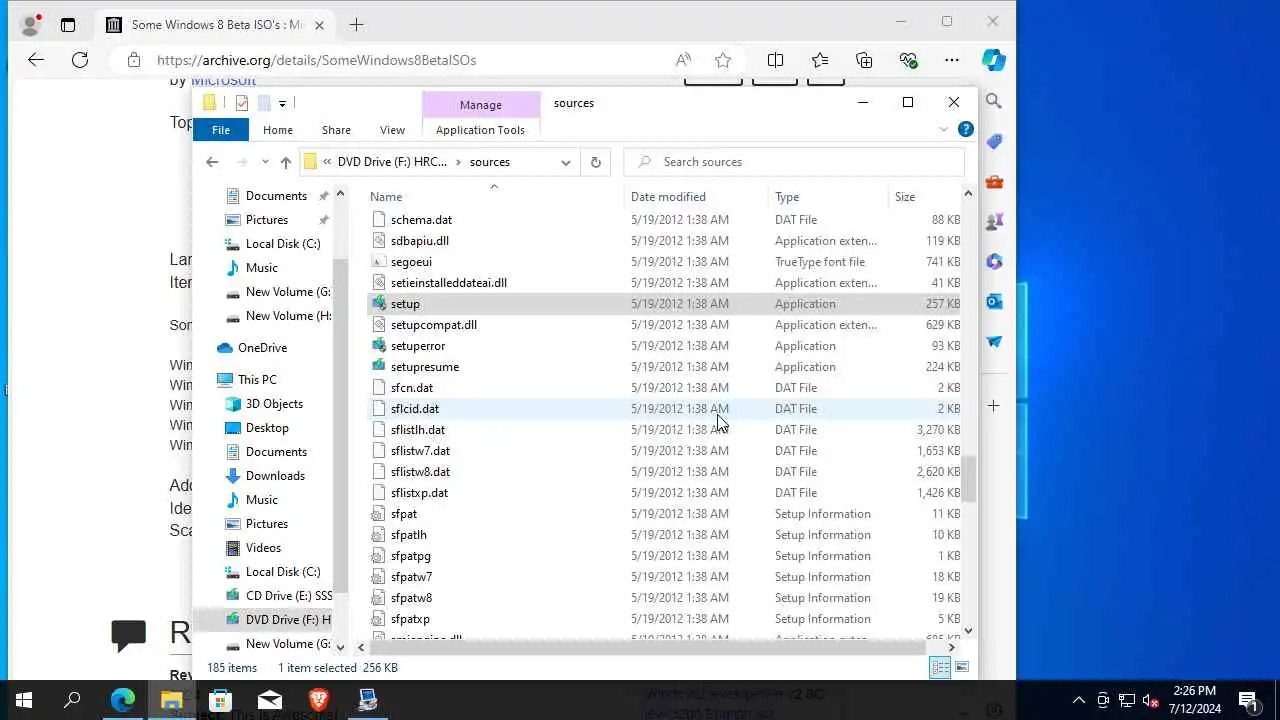1280x720 pixels.
Task: Switch to View ribbon tab
Action: (392, 130)
